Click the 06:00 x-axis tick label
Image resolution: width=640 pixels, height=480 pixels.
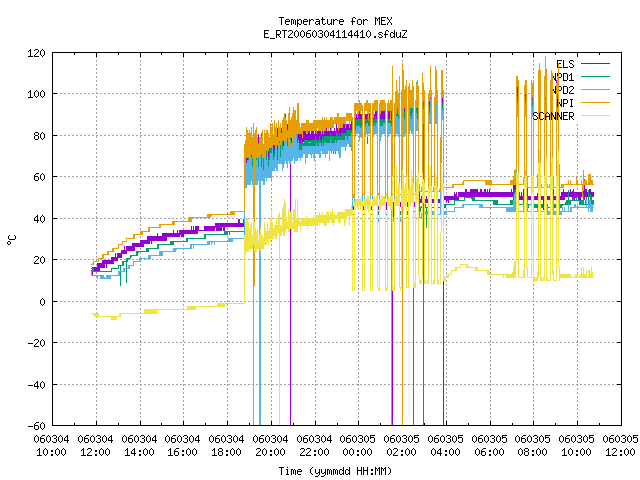point(489,446)
